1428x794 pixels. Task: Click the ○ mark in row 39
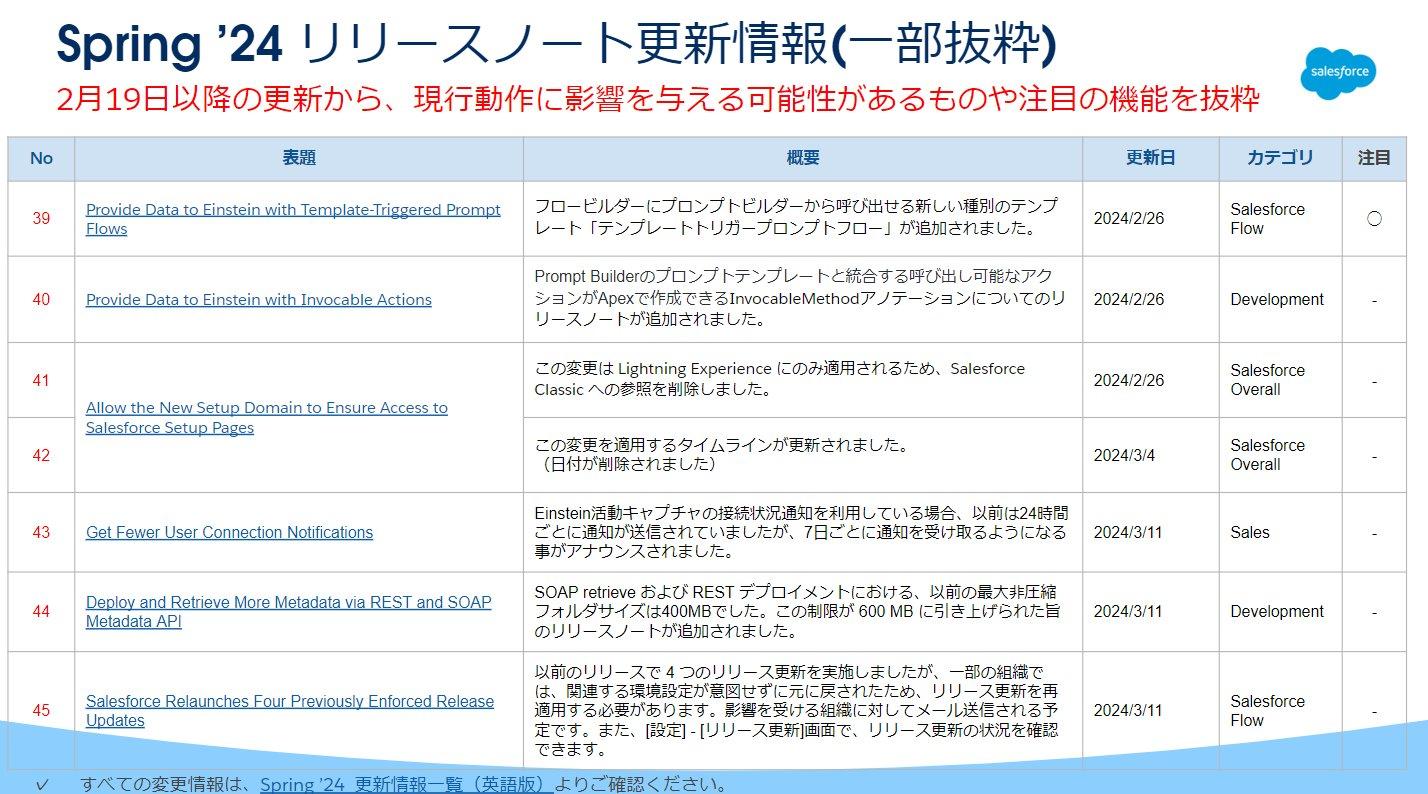pos(1374,219)
